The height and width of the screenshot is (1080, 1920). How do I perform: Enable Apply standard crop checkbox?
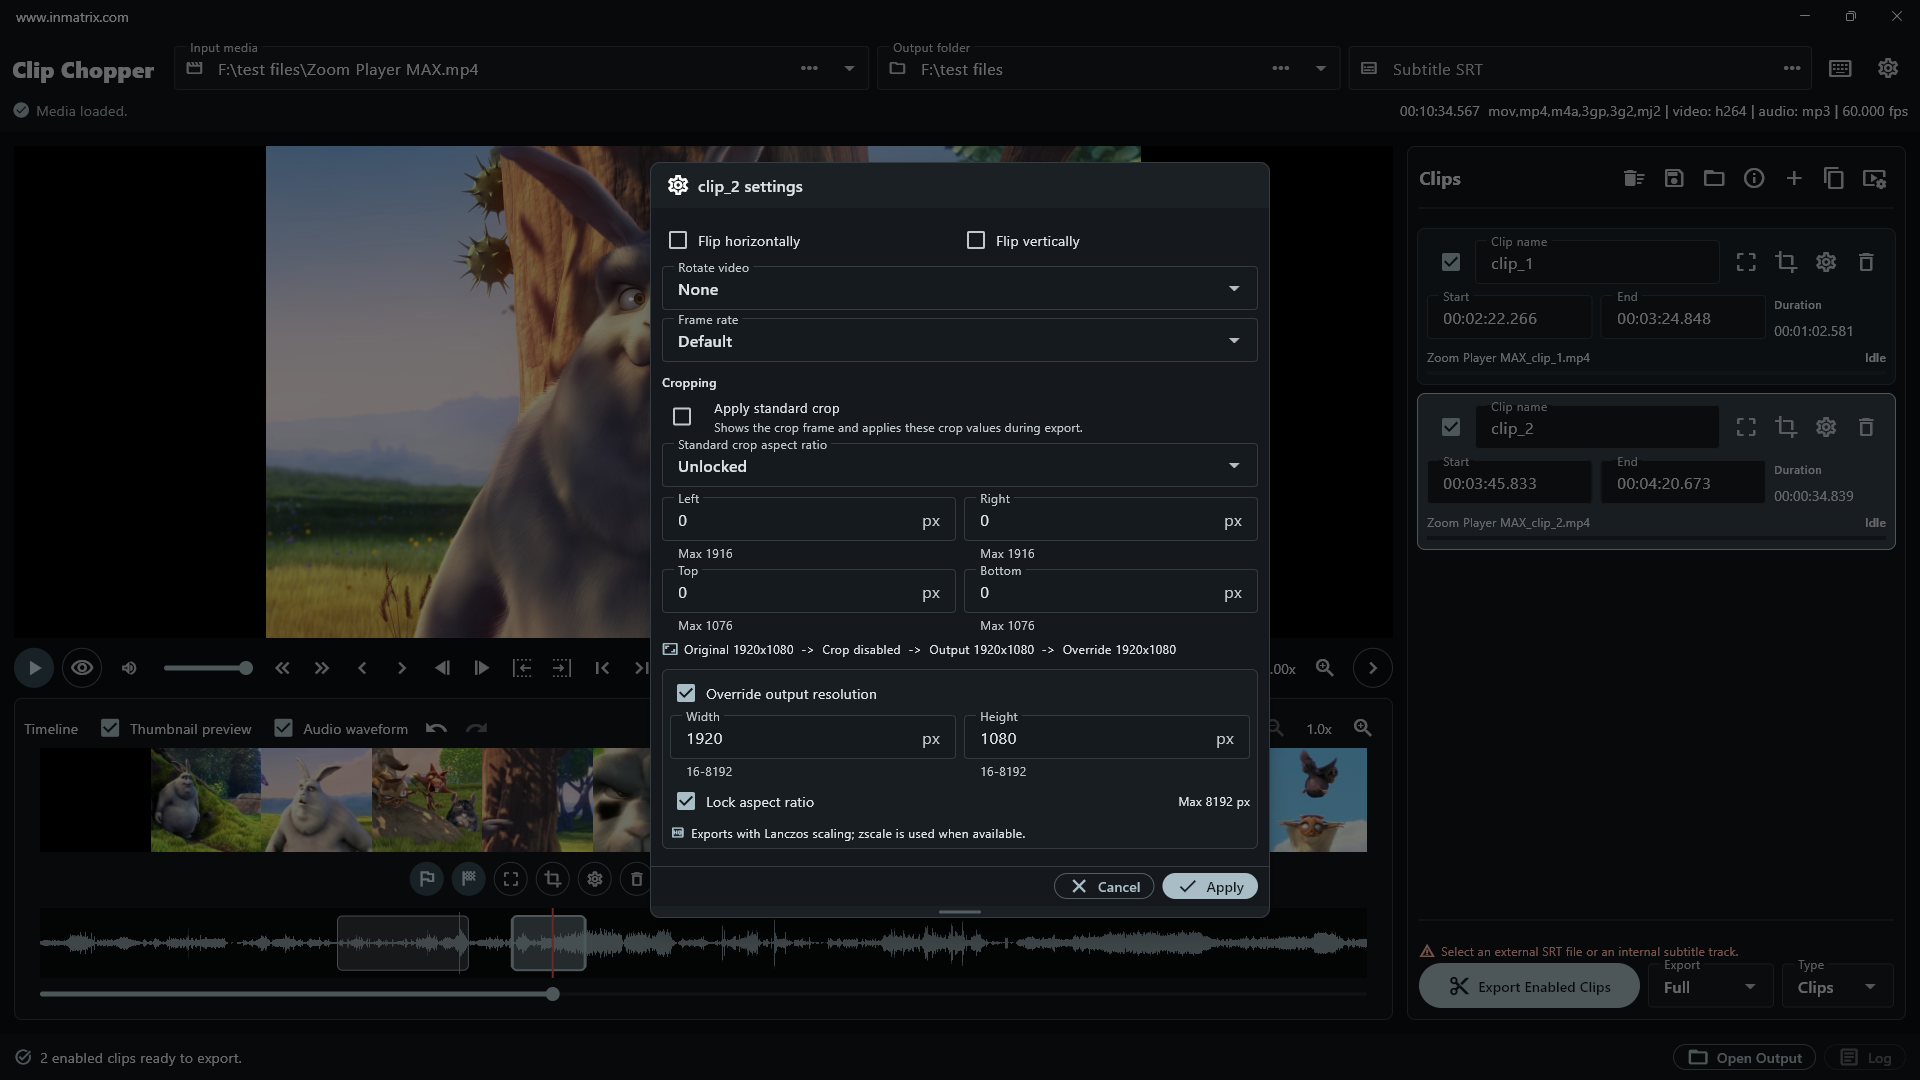pos(682,417)
